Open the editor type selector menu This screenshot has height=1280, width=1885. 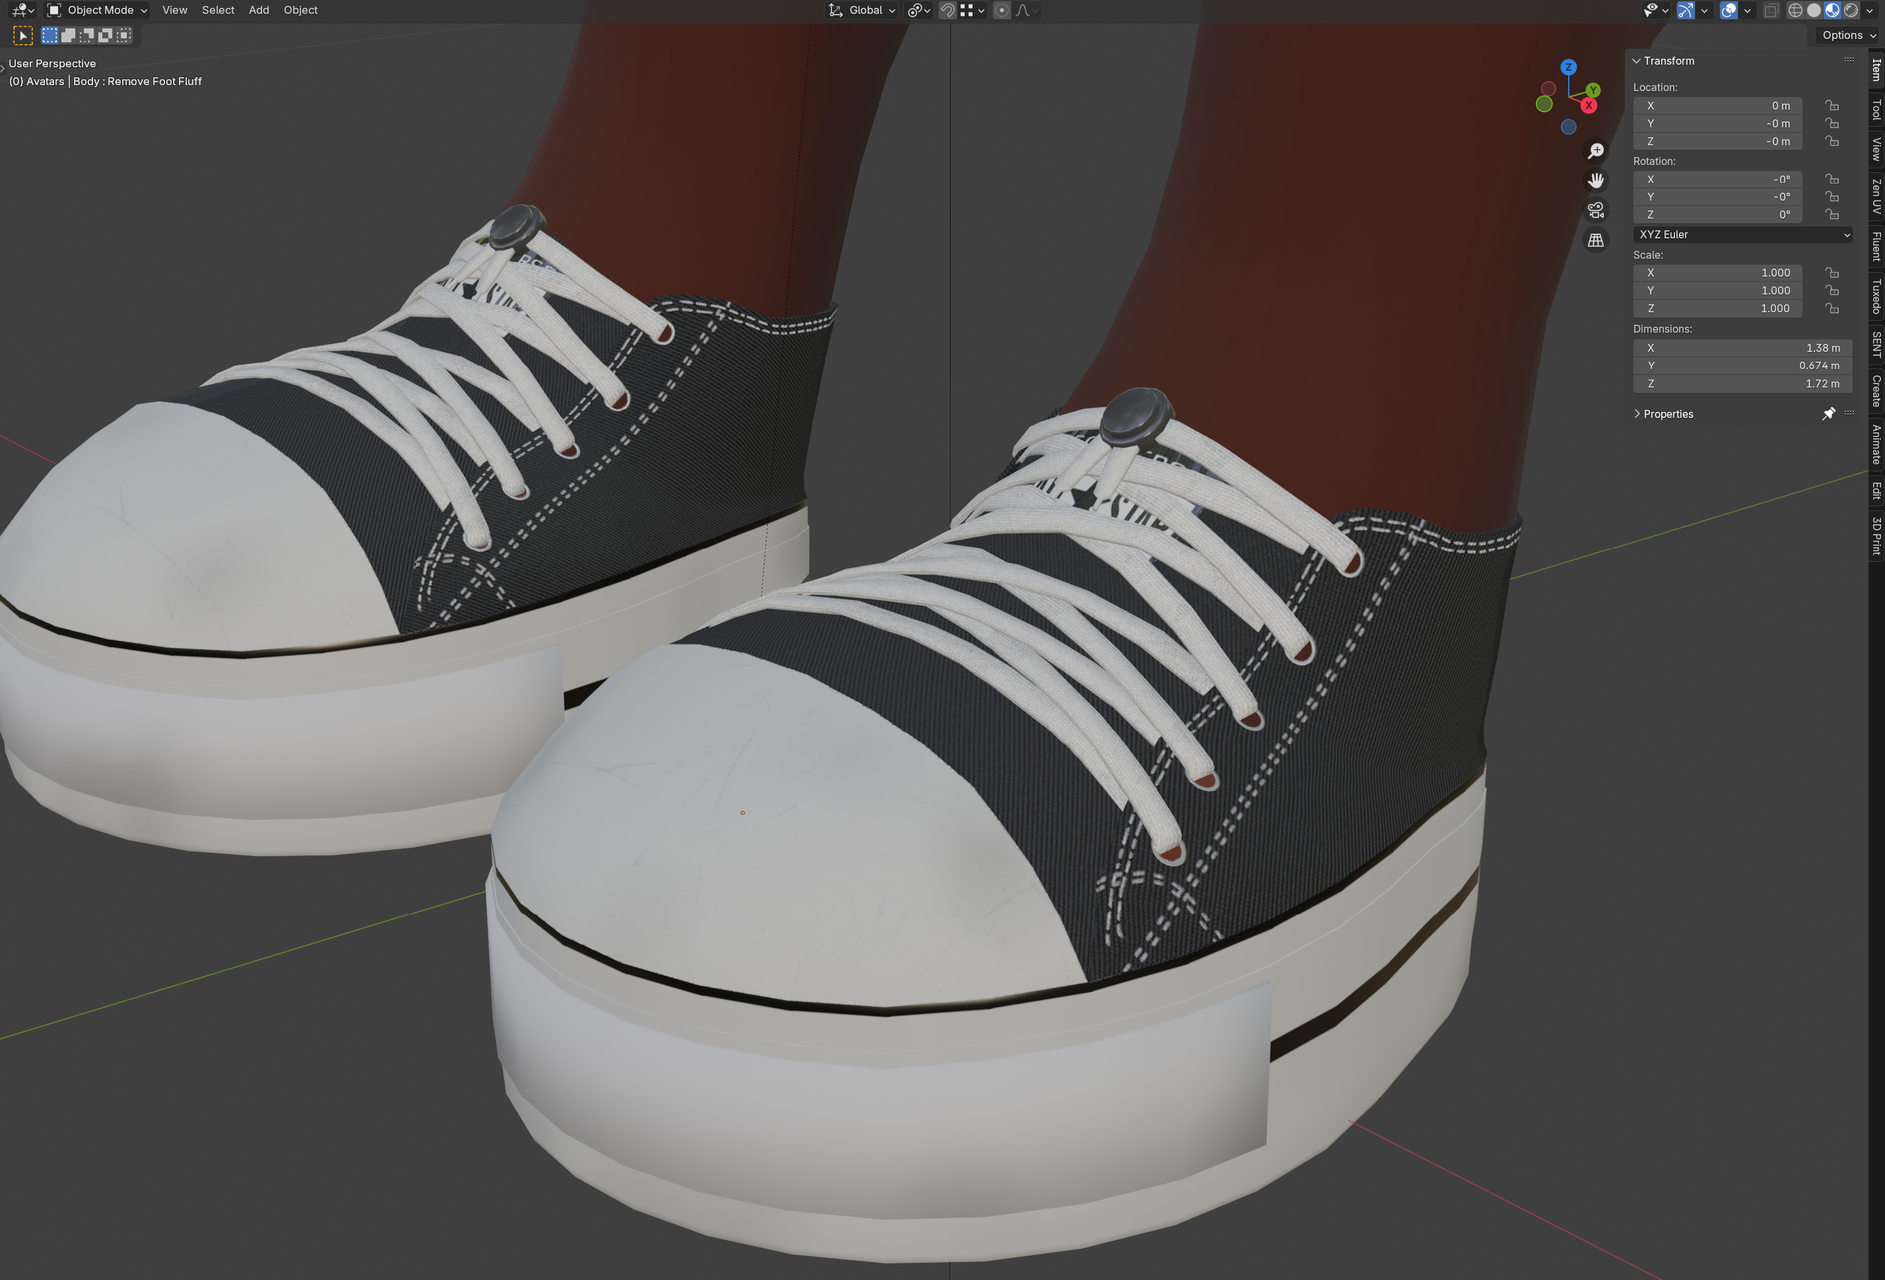[x=22, y=10]
